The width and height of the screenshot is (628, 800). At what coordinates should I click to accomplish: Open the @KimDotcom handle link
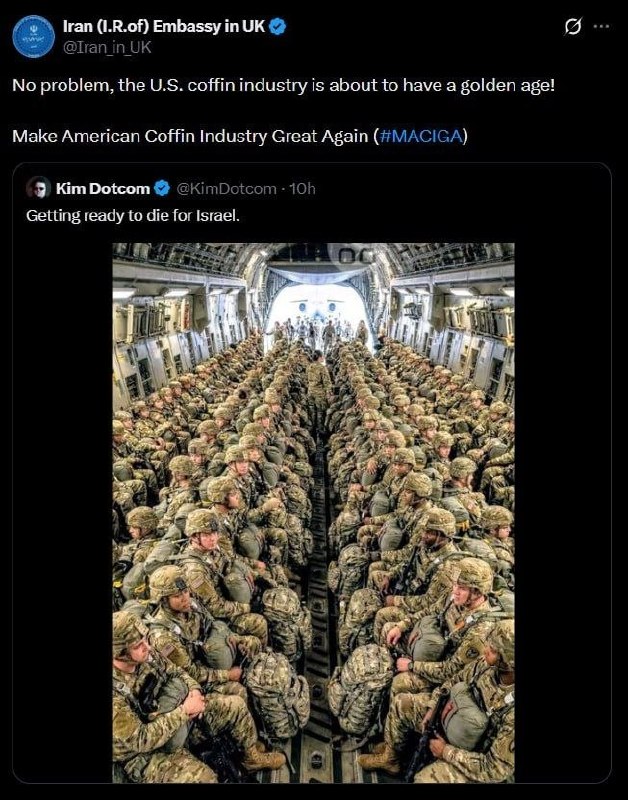[227, 188]
